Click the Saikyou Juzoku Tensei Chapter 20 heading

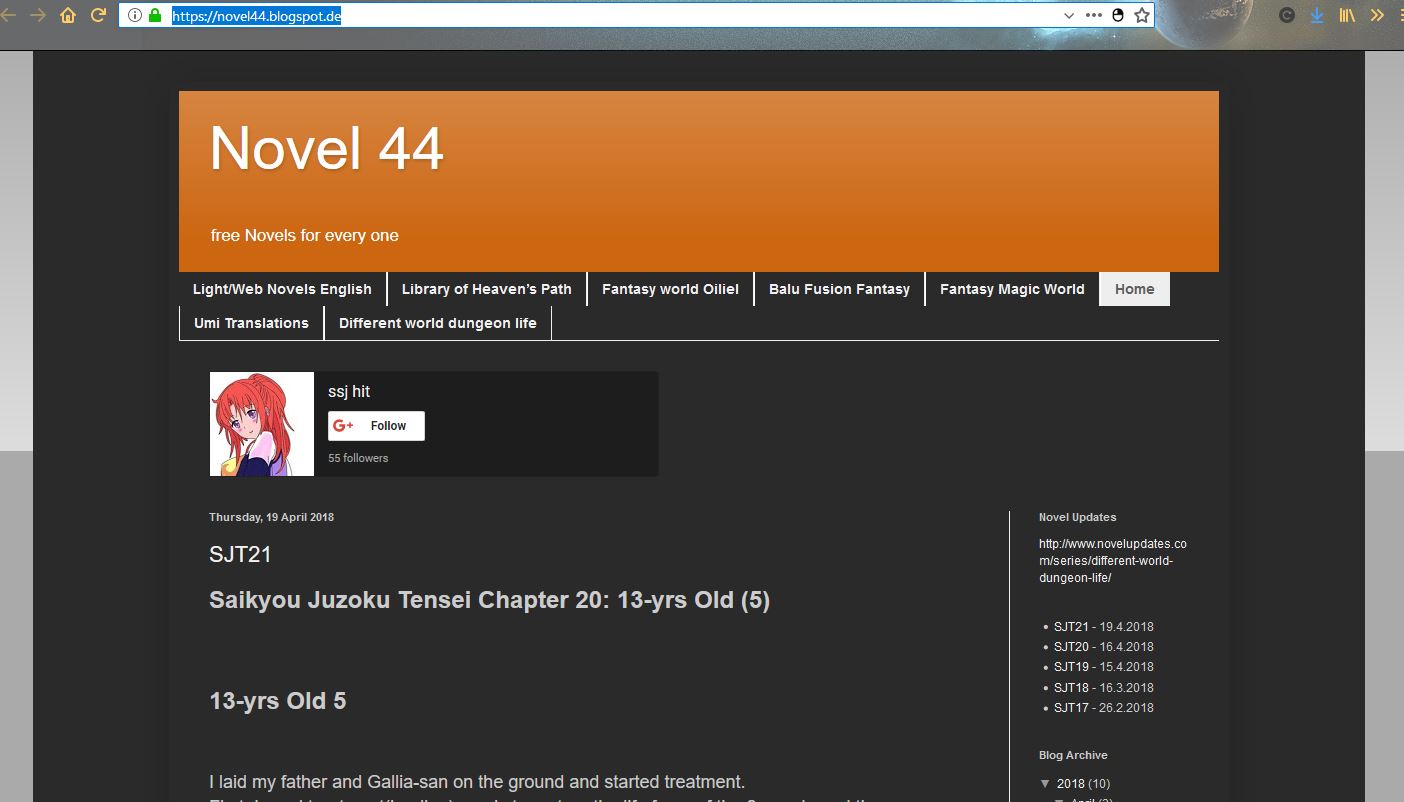click(x=489, y=600)
